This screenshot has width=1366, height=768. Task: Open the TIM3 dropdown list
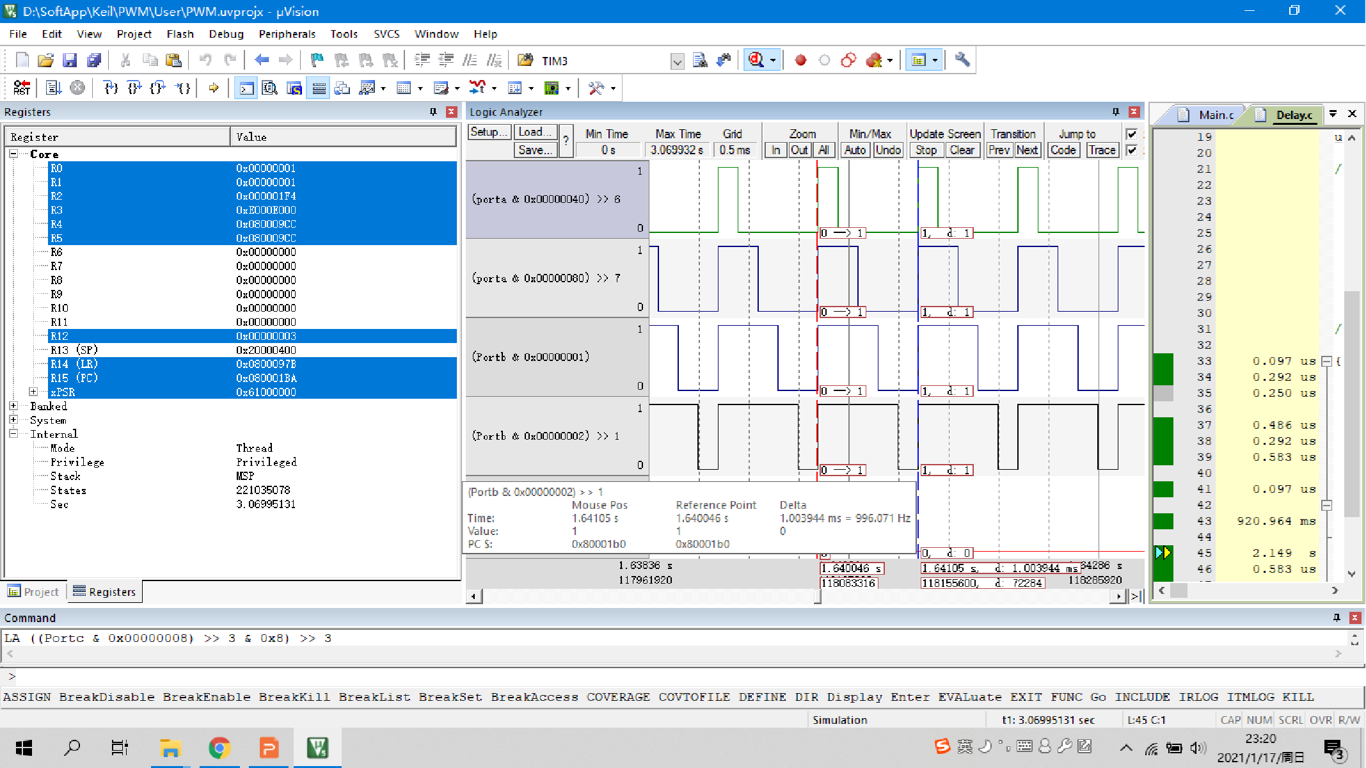676,60
